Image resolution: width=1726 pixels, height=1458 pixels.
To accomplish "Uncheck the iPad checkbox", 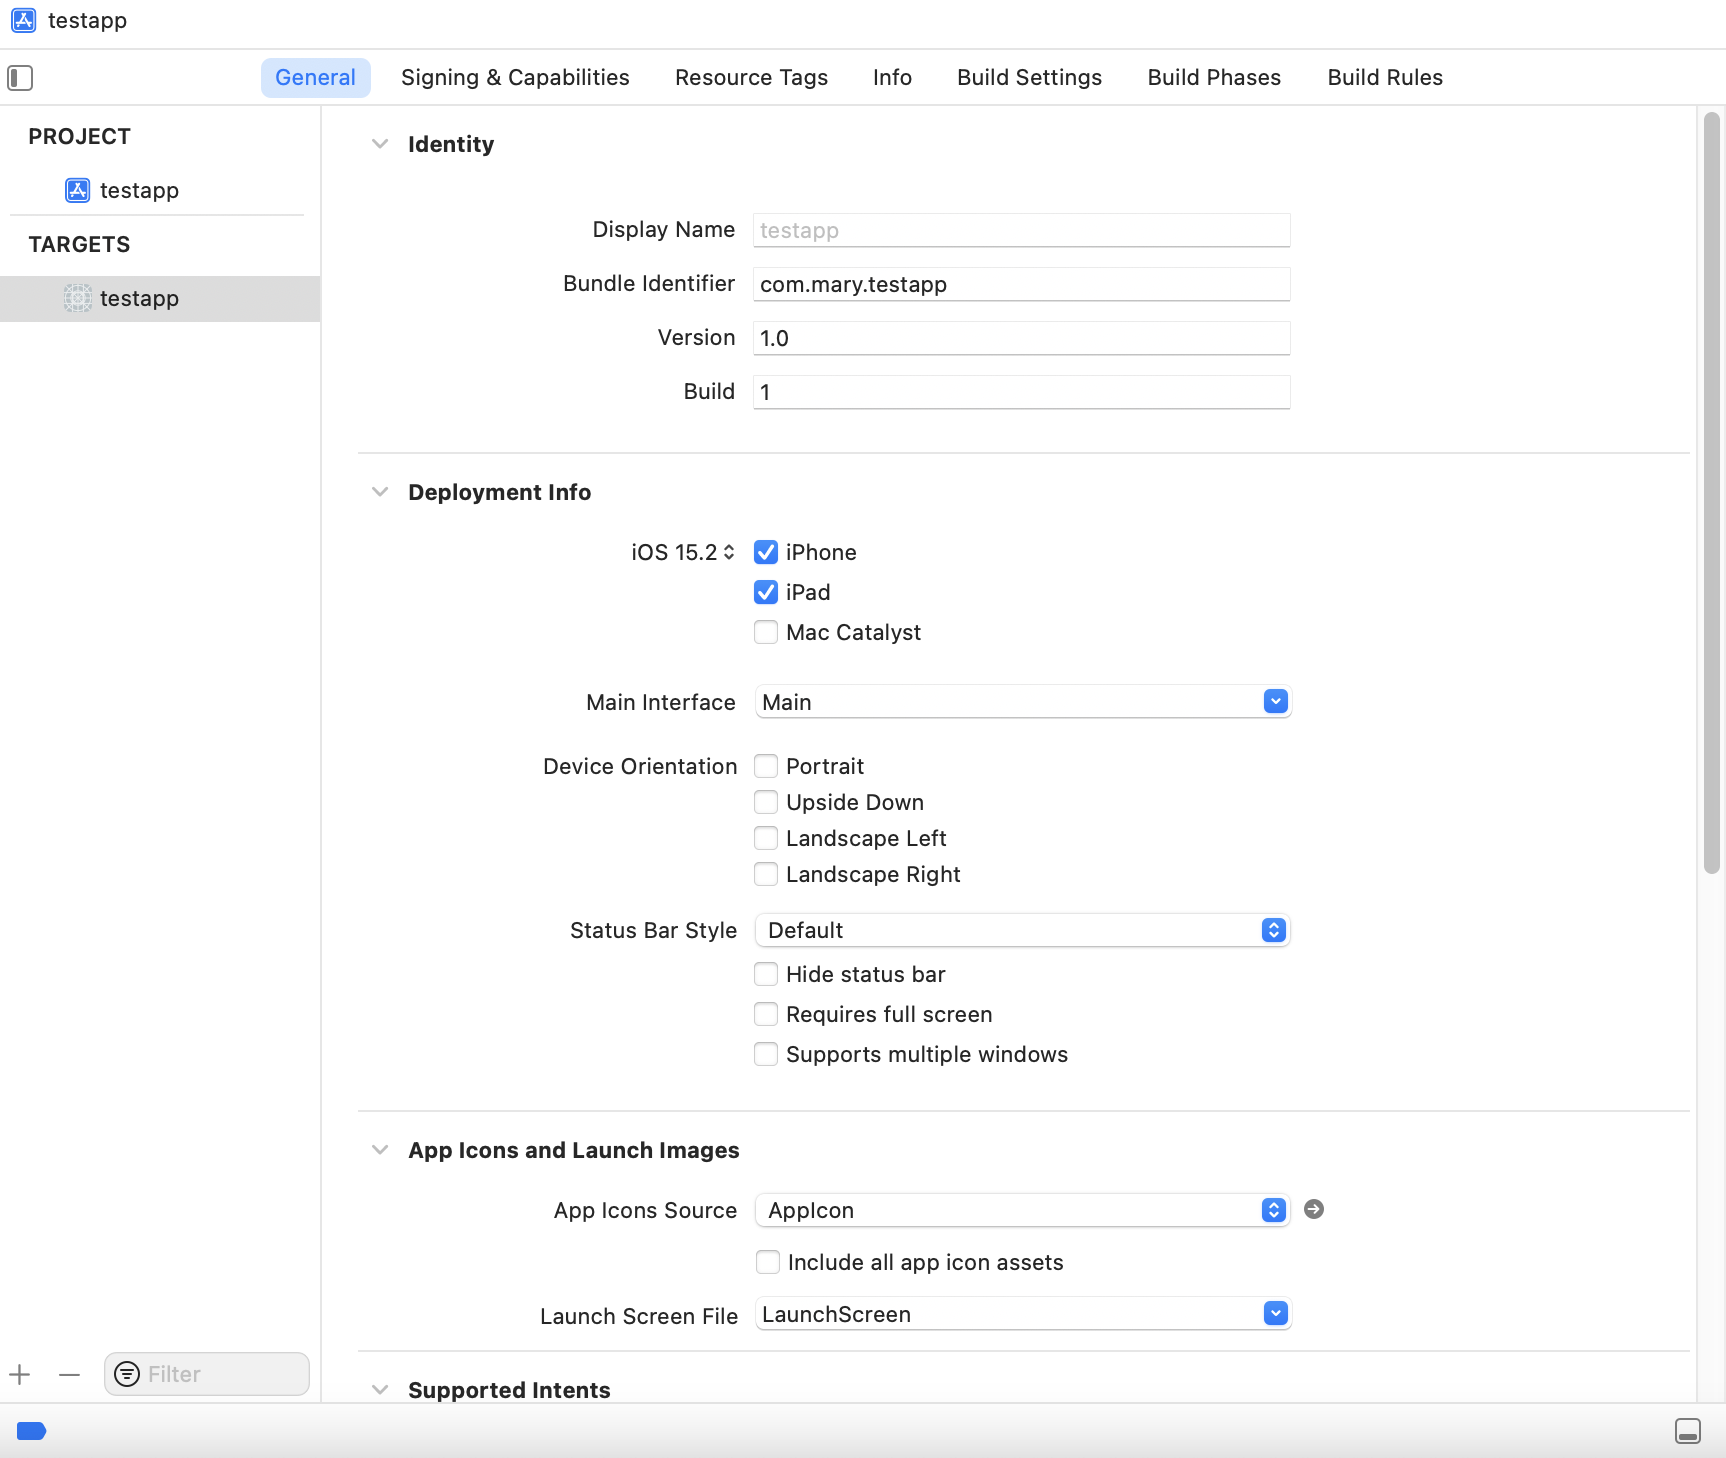I will (766, 592).
